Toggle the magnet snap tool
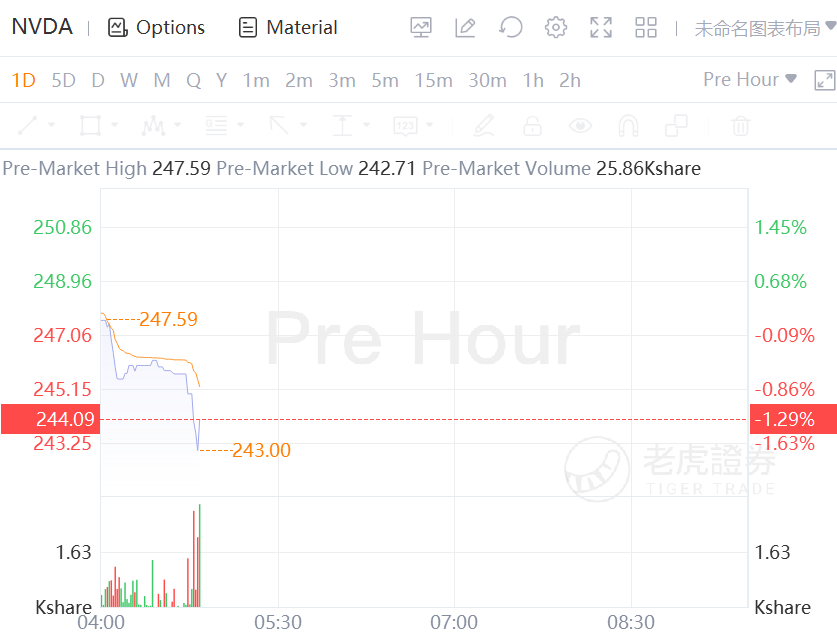Image resolution: width=837 pixels, height=635 pixels. 628,125
